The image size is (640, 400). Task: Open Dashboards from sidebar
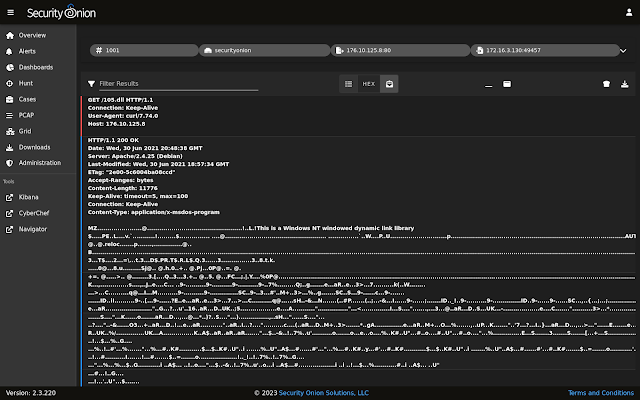point(38,67)
